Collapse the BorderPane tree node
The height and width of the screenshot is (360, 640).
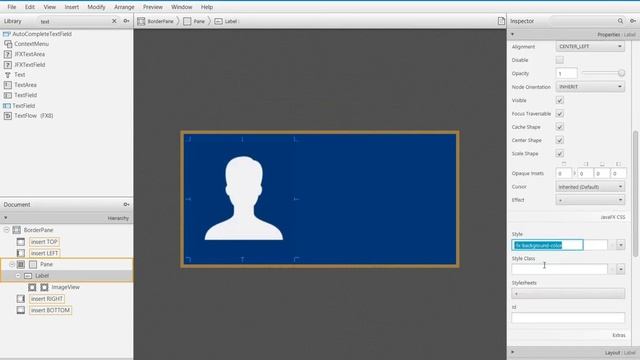click(7, 230)
